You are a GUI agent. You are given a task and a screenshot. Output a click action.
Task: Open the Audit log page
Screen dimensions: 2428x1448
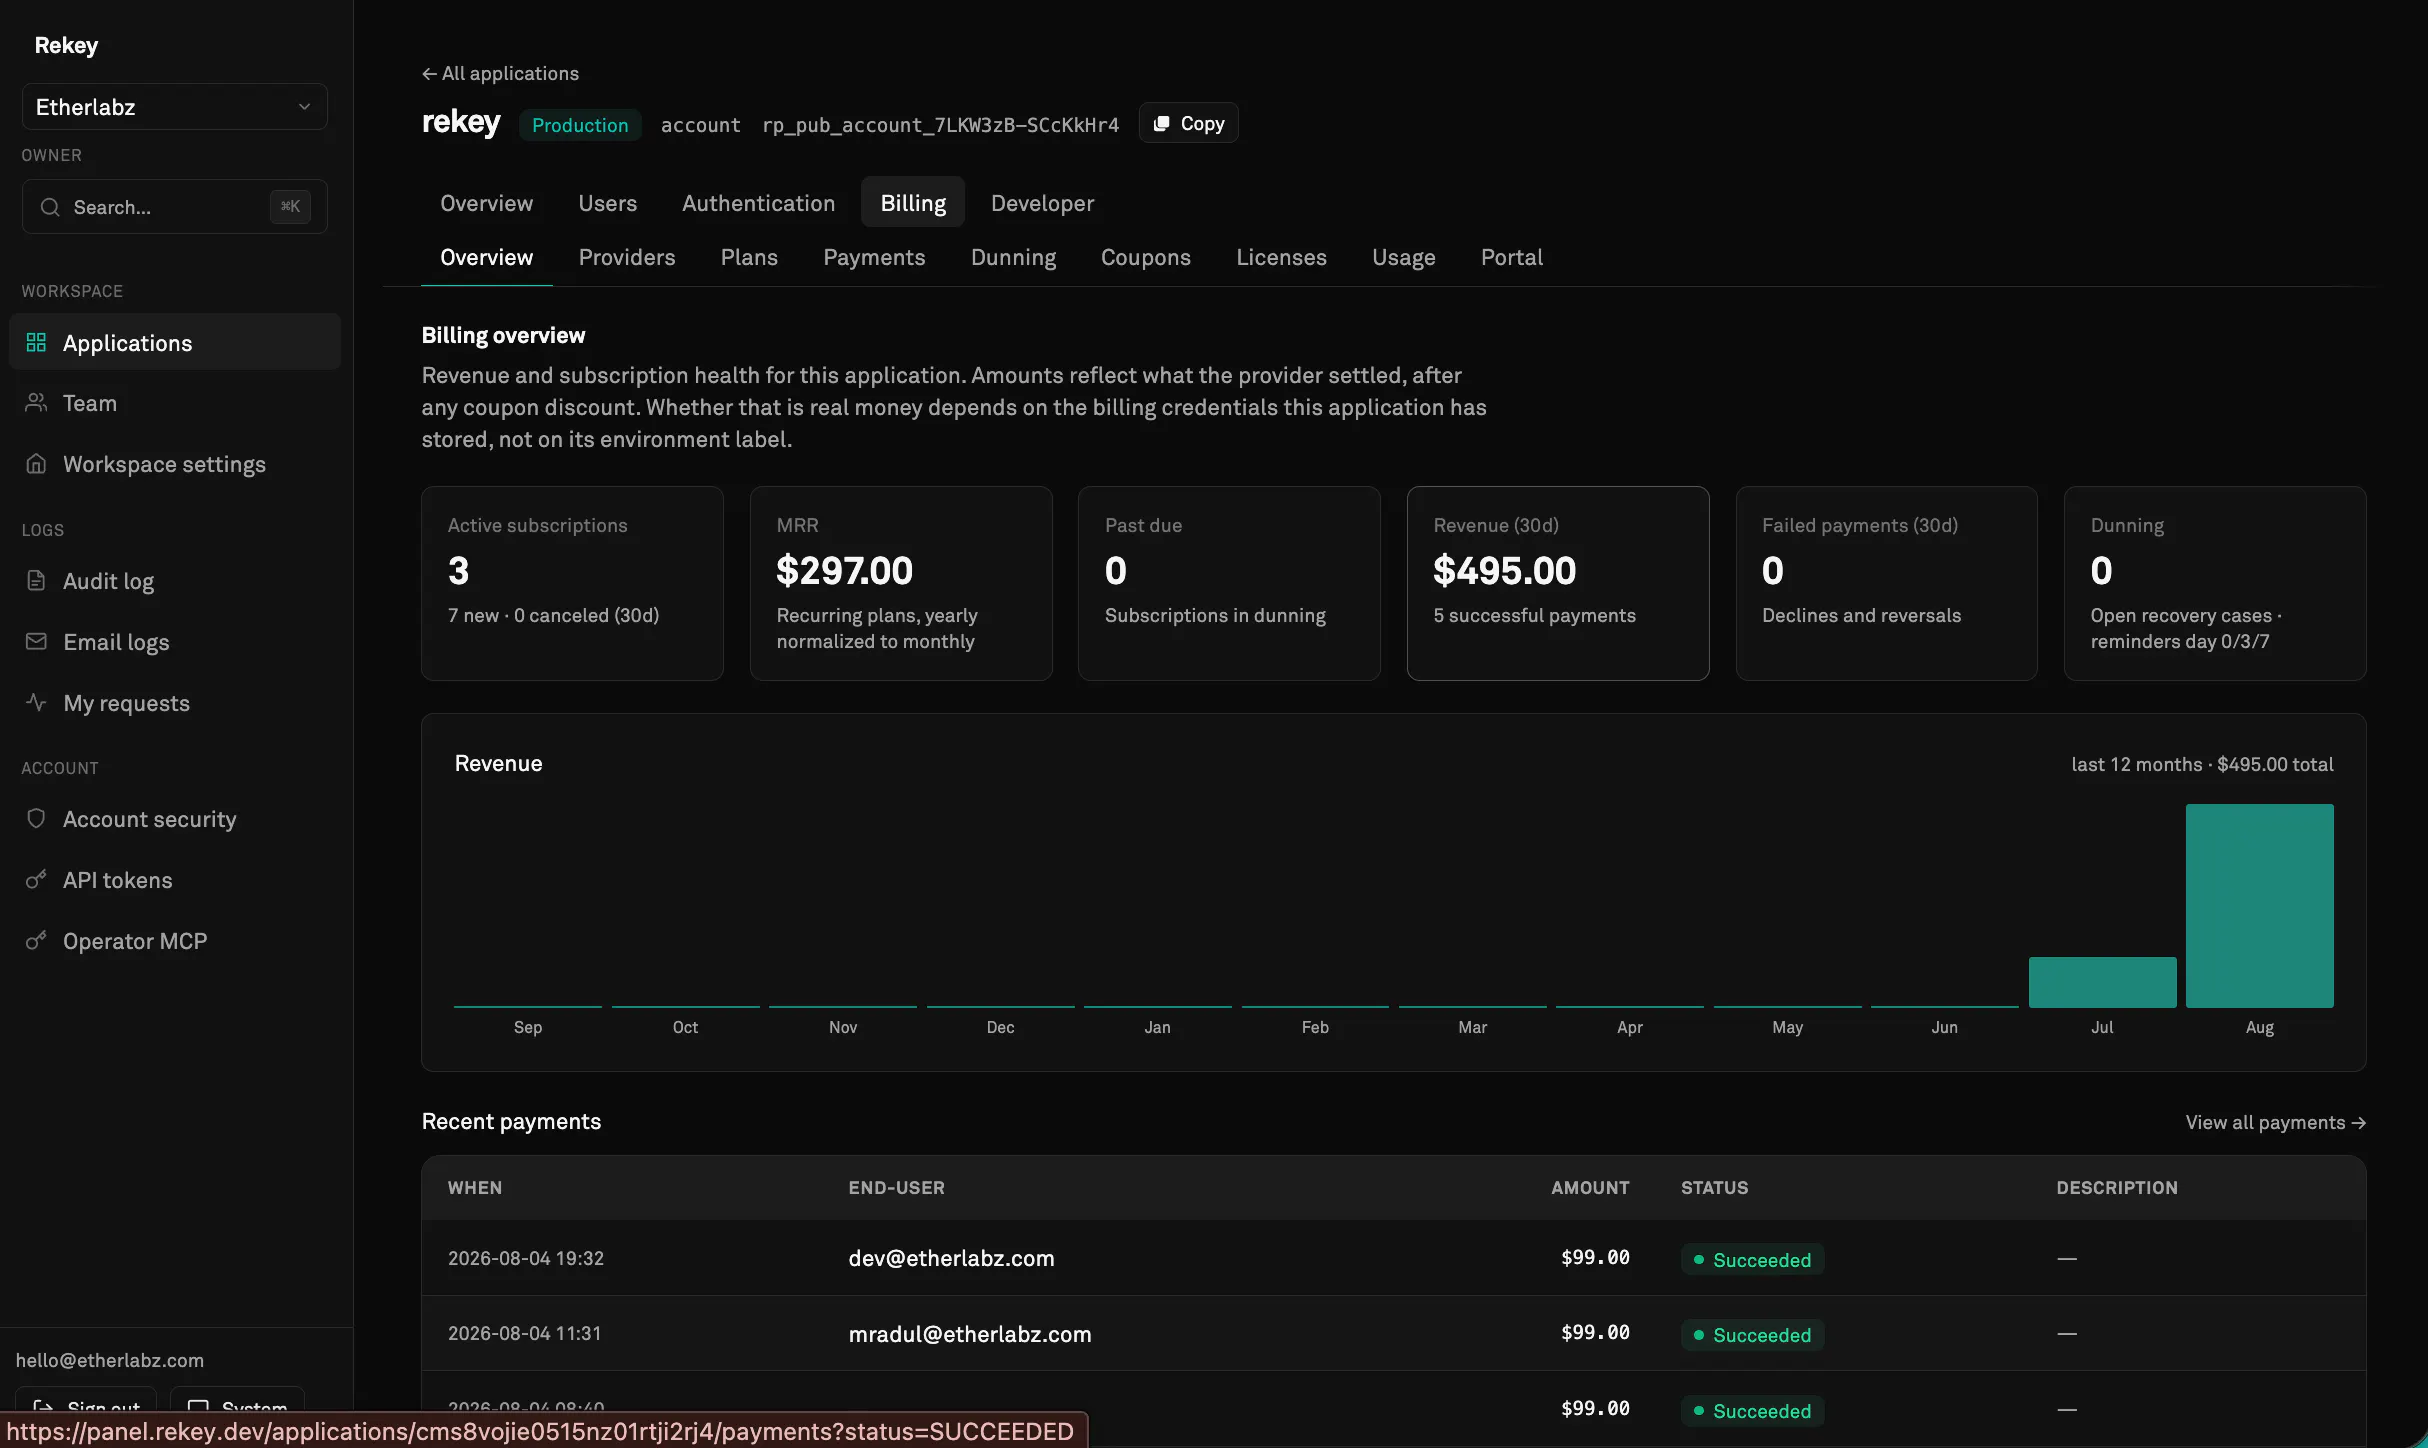click(175, 580)
